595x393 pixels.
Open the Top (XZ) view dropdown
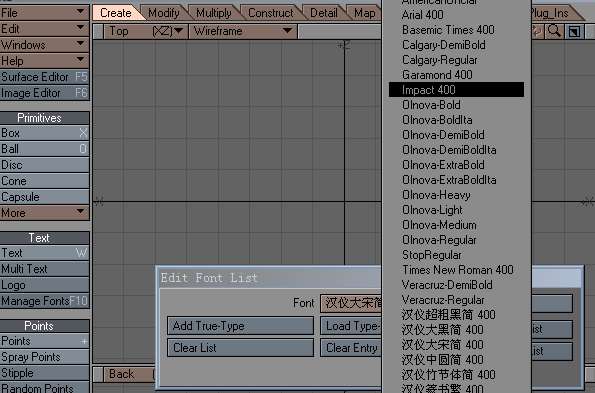click(x=146, y=31)
